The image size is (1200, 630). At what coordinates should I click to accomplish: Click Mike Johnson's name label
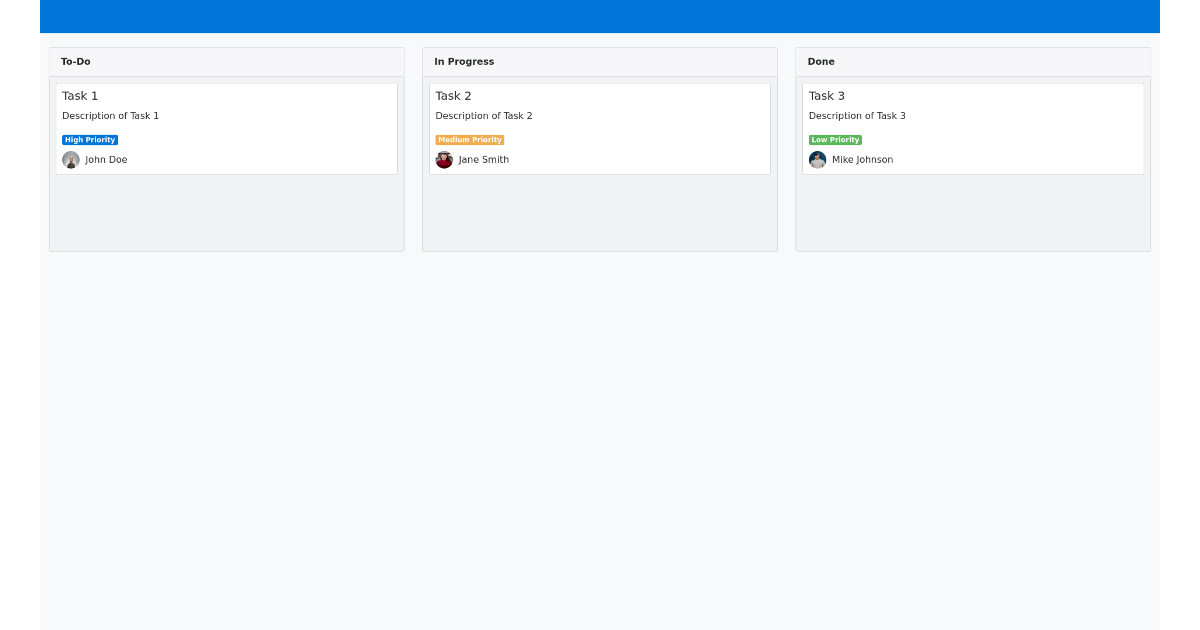click(862, 159)
